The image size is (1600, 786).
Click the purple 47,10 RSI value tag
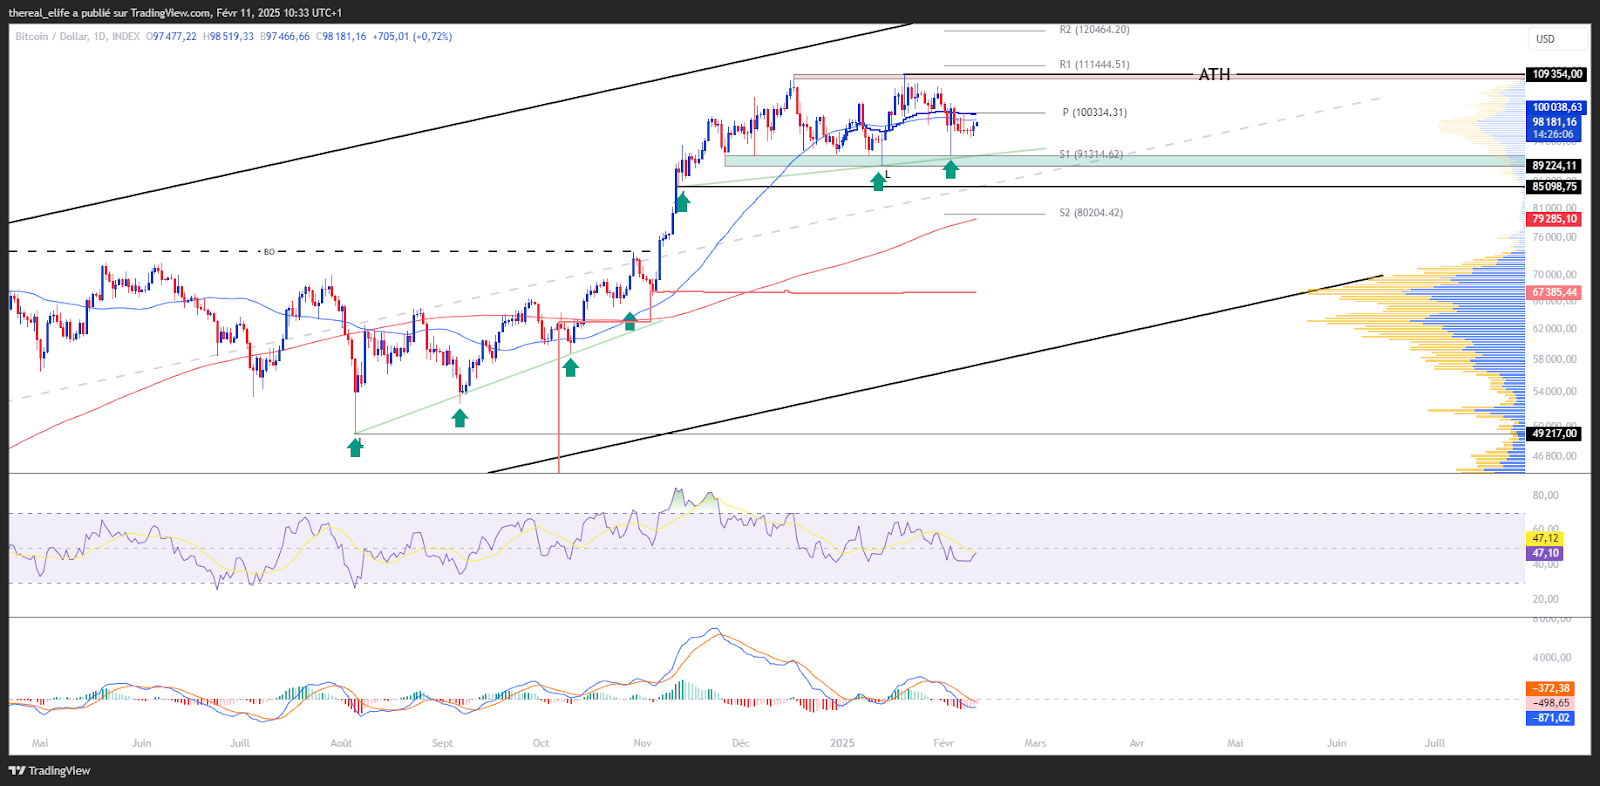tap(1546, 553)
